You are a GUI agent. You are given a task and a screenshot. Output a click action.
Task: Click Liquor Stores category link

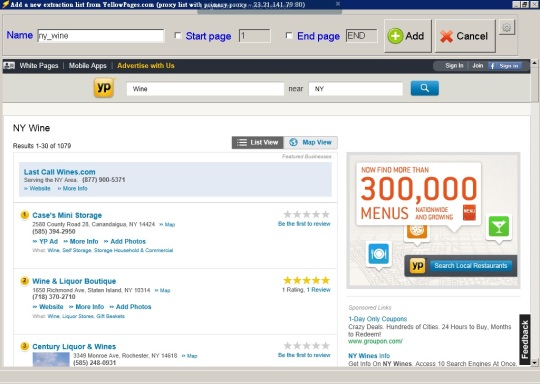[77, 316]
